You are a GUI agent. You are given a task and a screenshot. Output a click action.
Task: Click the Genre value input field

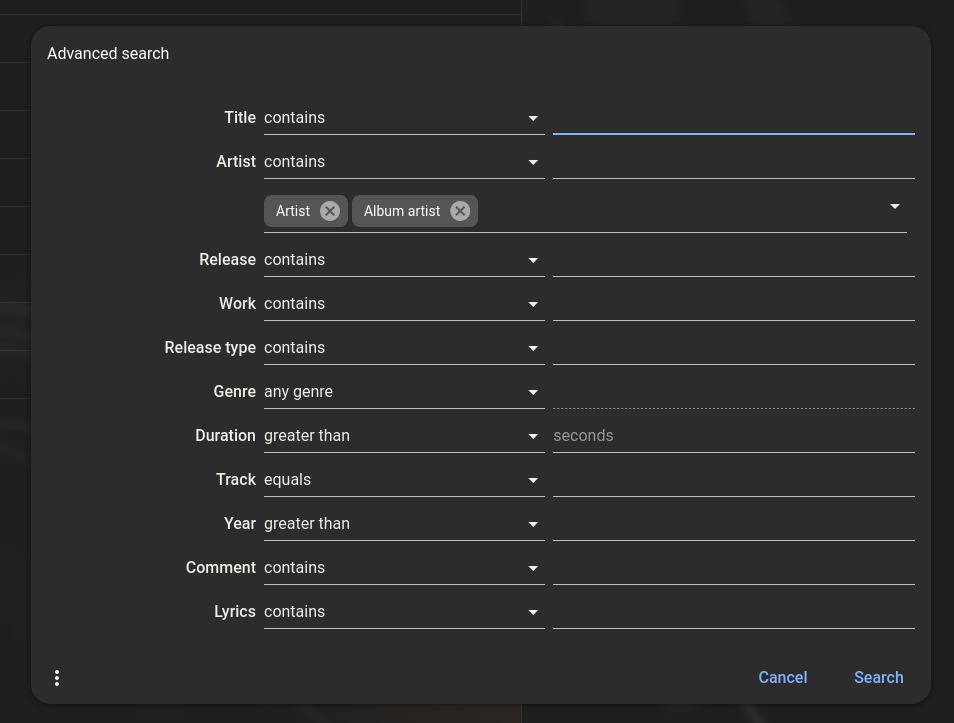(733, 392)
